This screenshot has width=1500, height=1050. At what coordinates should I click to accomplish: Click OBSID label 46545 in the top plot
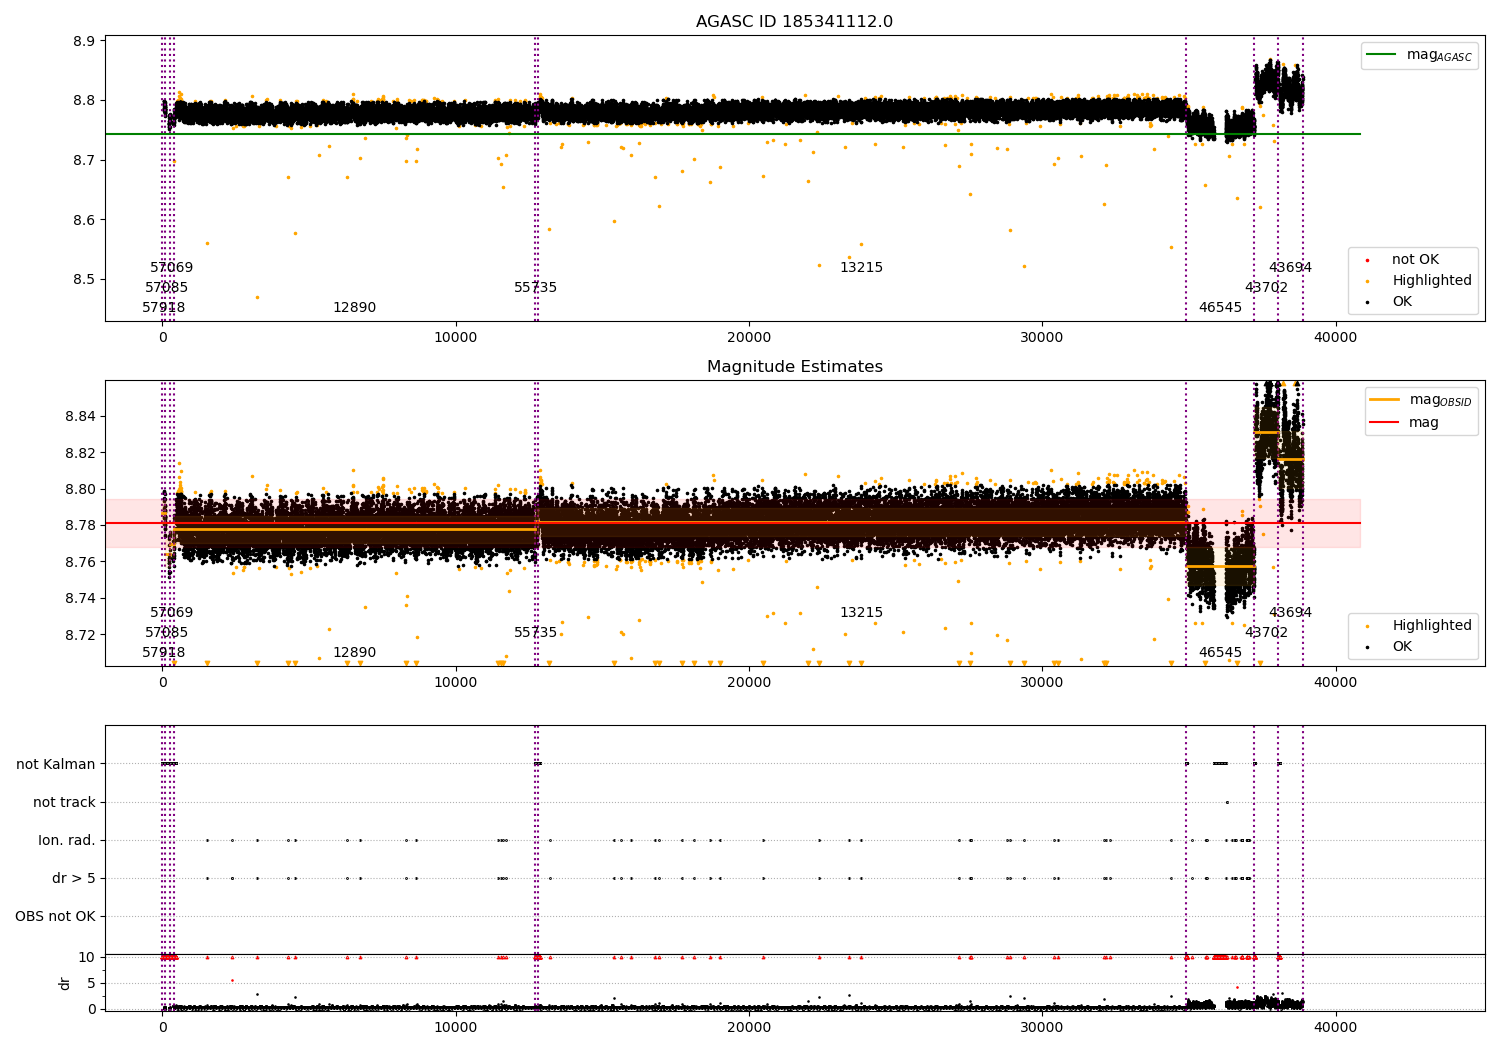pos(1221,308)
